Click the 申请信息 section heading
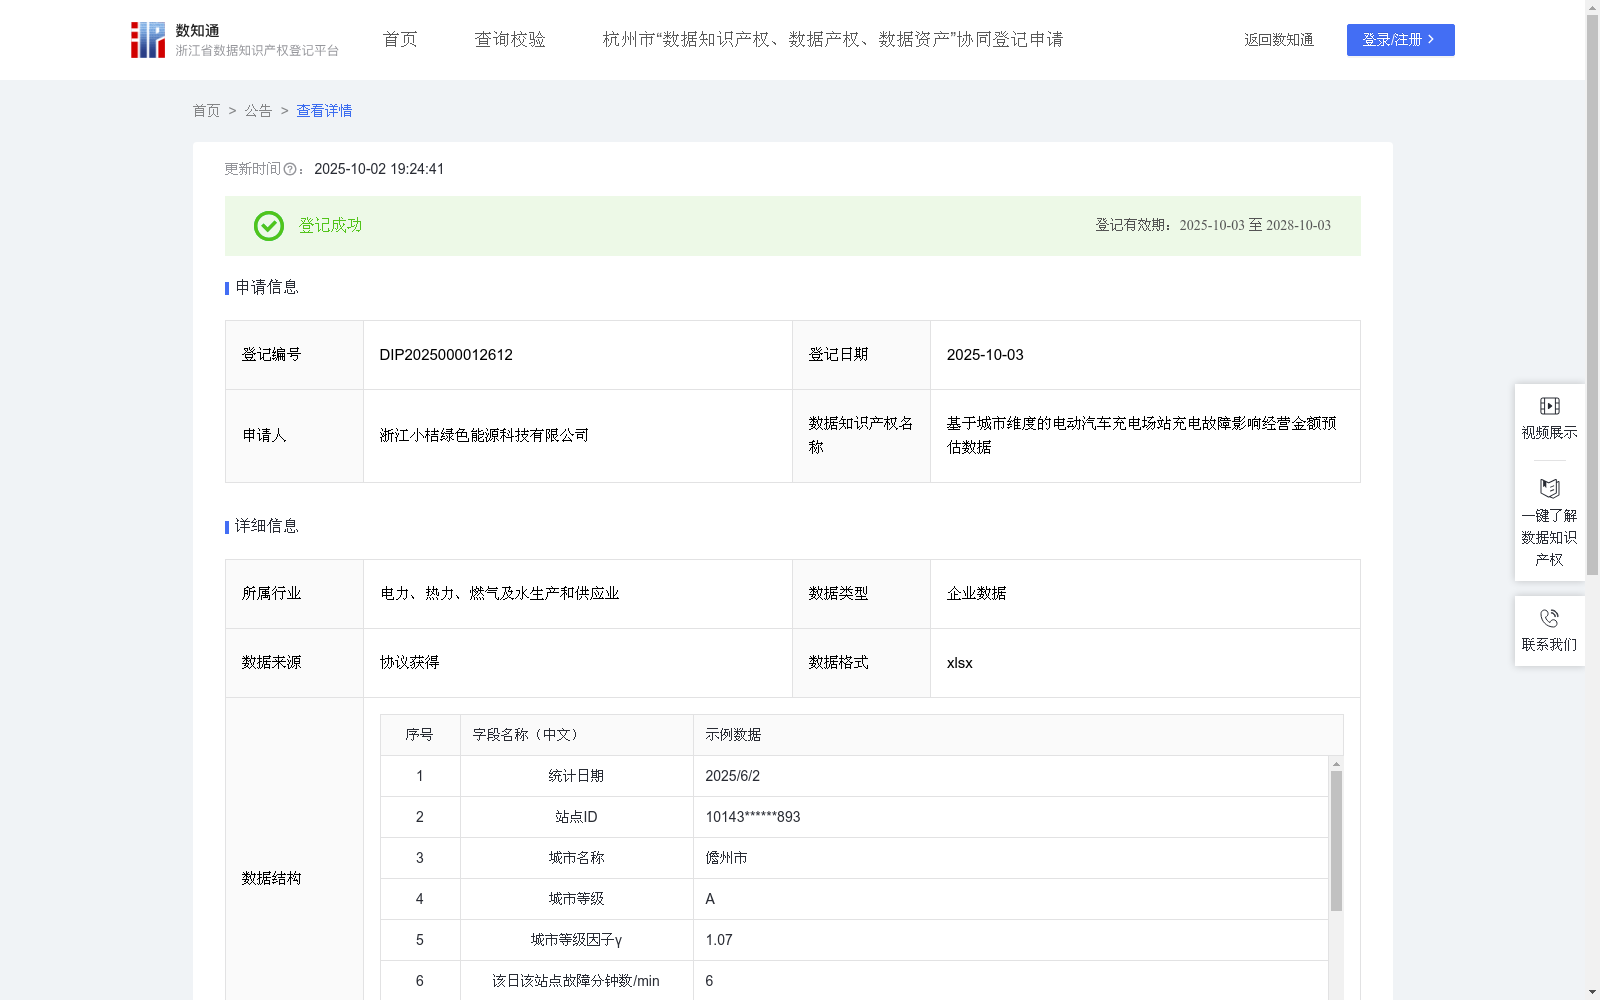This screenshot has height=1000, width=1600. [x=267, y=288]
